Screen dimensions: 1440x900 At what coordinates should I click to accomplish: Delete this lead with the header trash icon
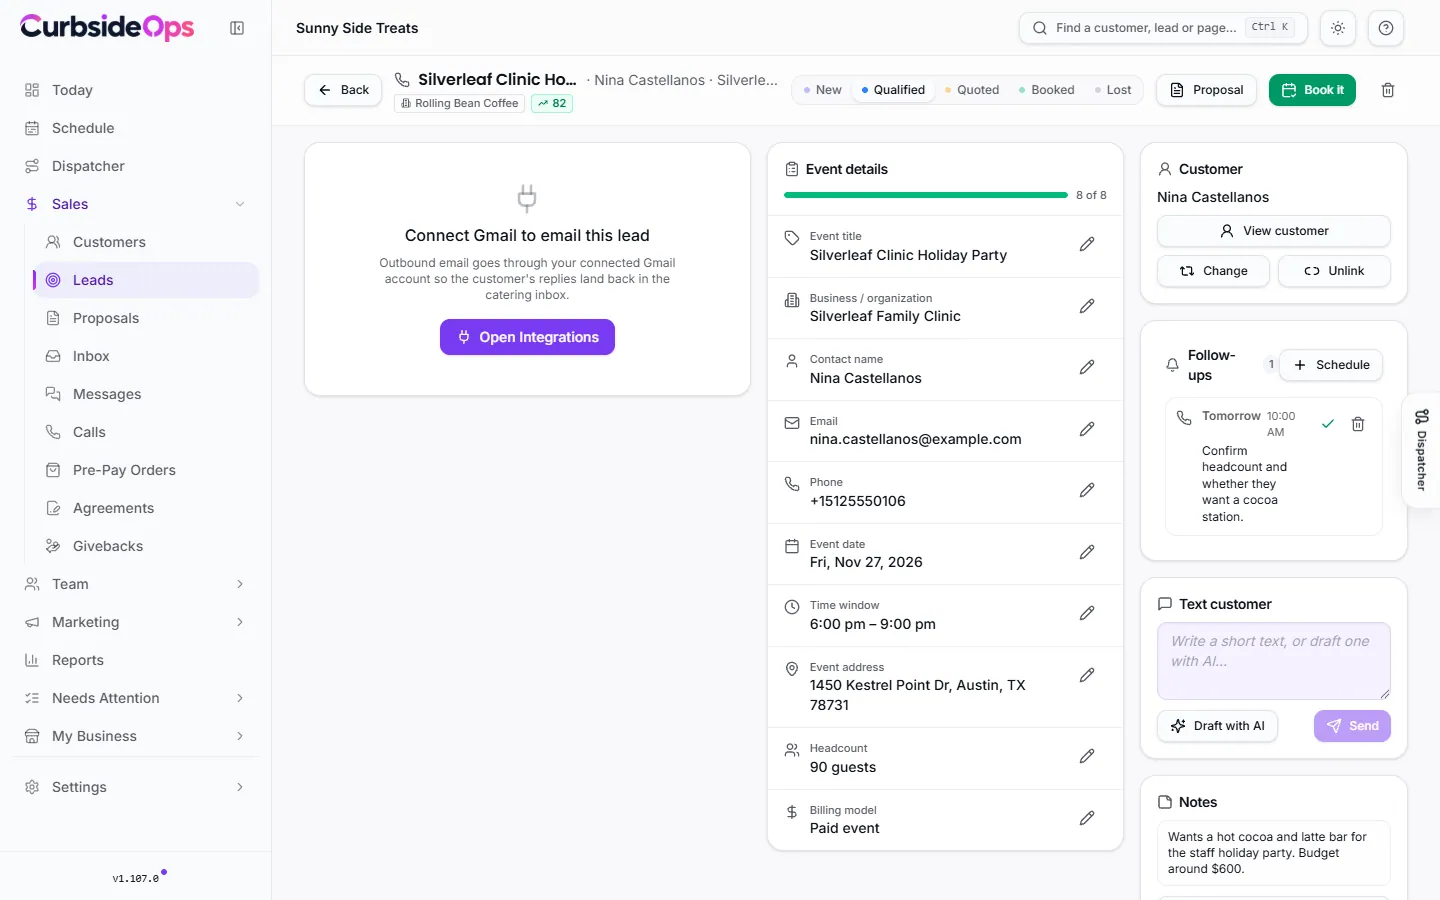[1388, 90]
